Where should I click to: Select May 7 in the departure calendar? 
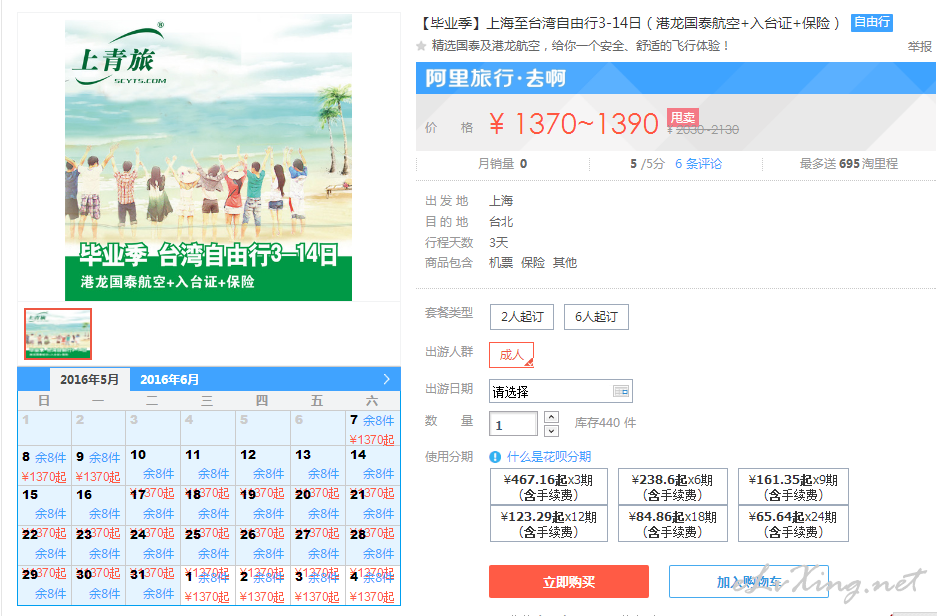pos(372,428)
